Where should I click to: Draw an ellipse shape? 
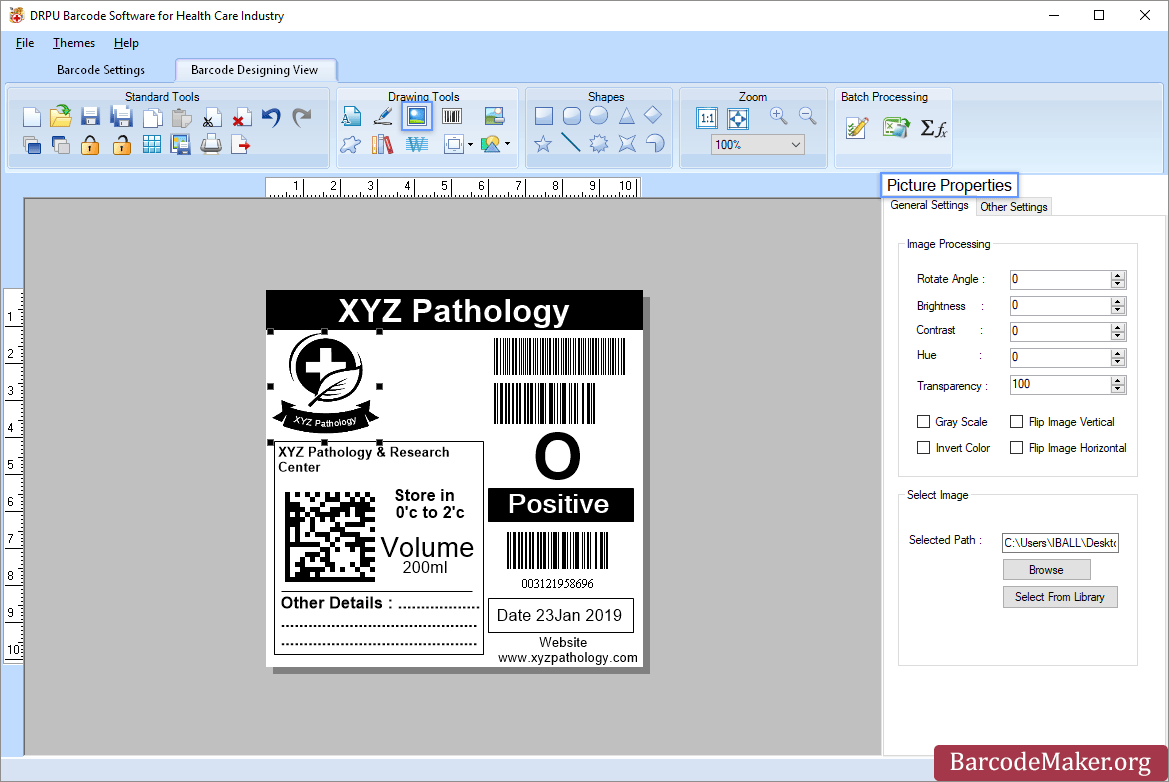tap(599, 116)
